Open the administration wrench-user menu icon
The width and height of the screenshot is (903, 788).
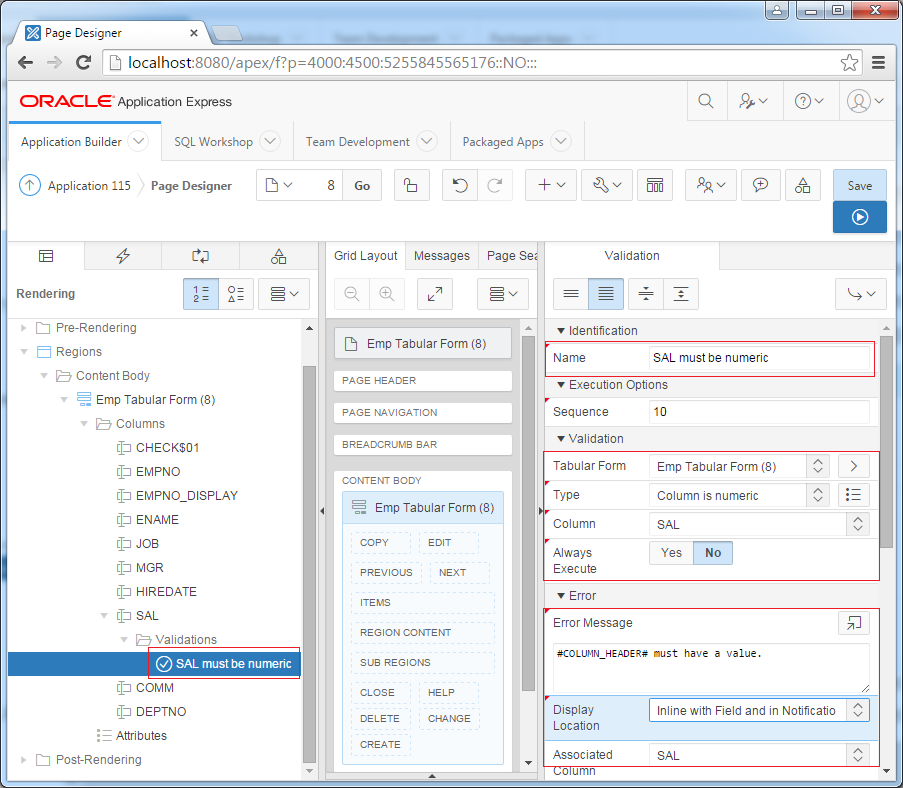point(753,101)
